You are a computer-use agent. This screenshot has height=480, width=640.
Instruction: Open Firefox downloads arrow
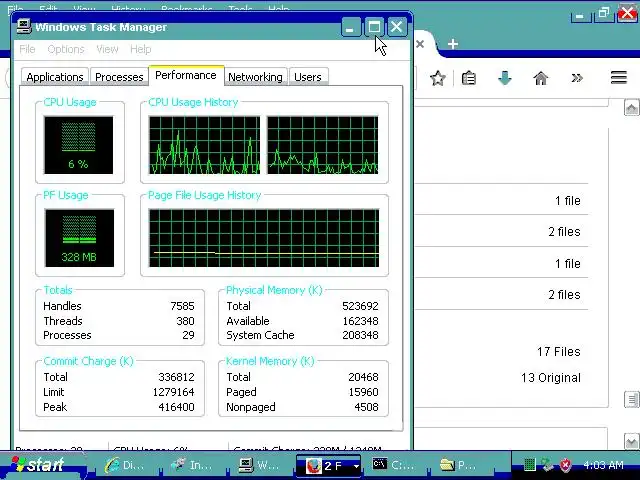tap(505, 78)
